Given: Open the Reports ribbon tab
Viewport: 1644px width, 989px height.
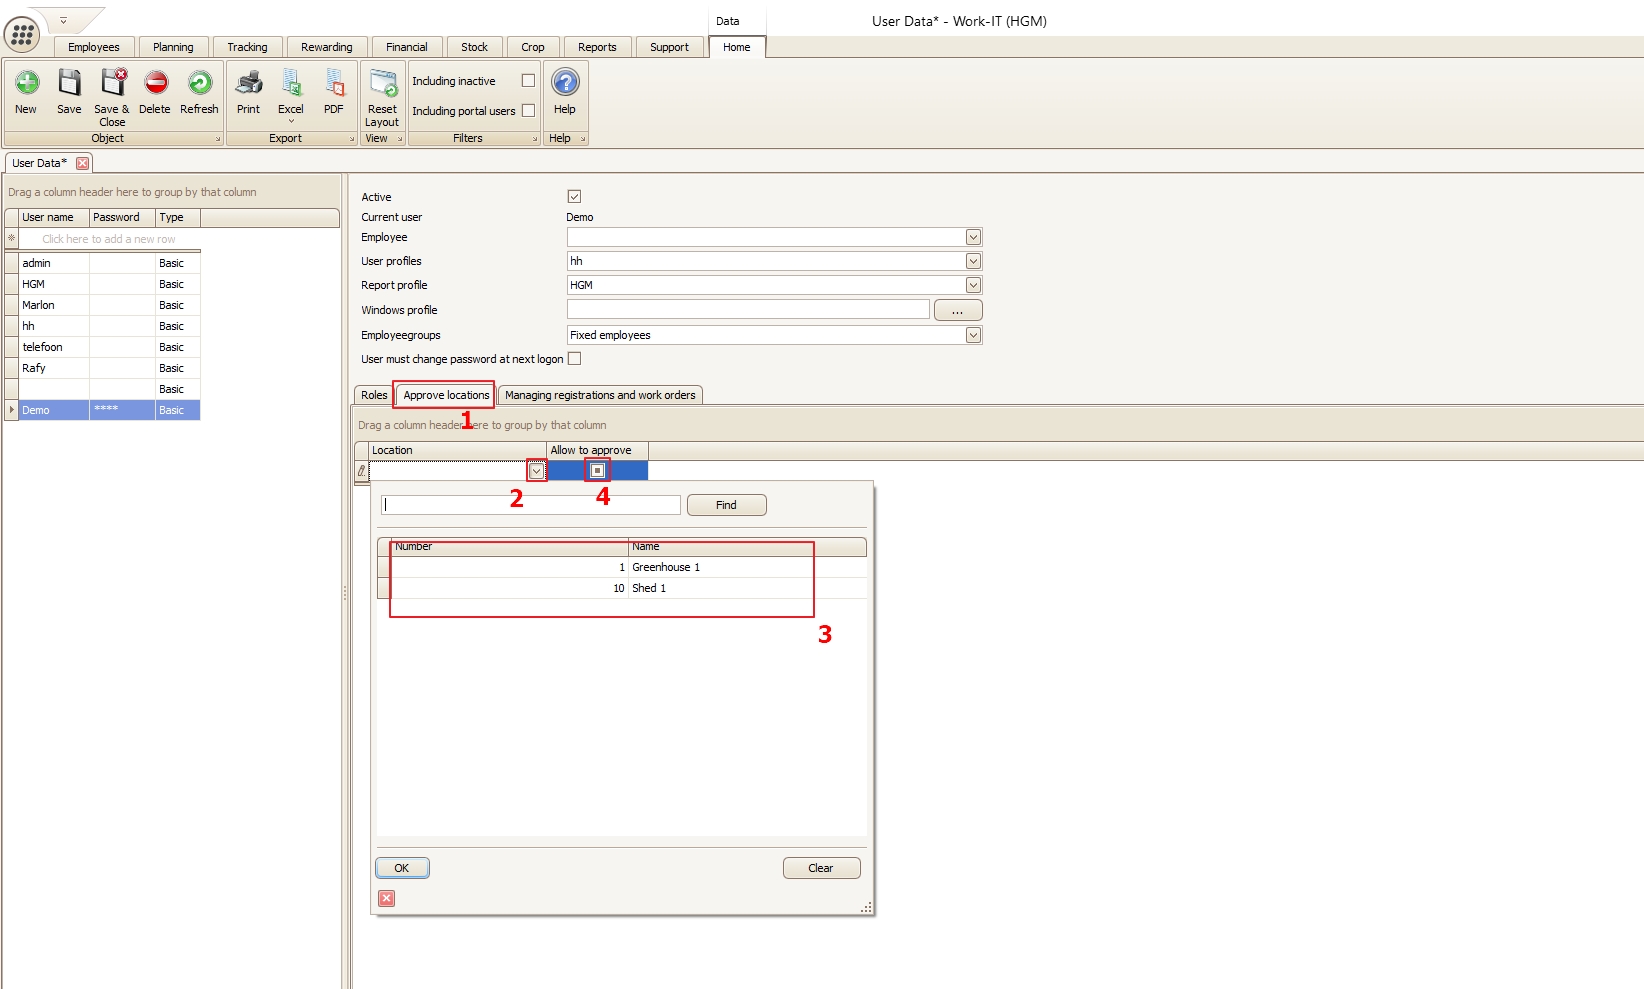Looking at the screenshot, I should point(597,47).
